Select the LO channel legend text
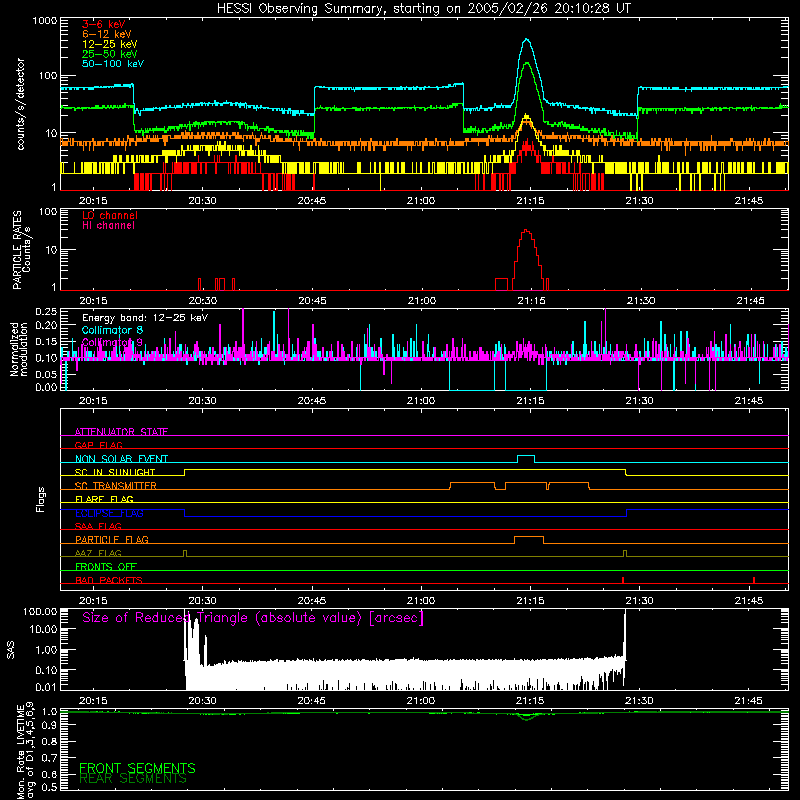Viewport: 800px width, 800px height. point(110,215)
